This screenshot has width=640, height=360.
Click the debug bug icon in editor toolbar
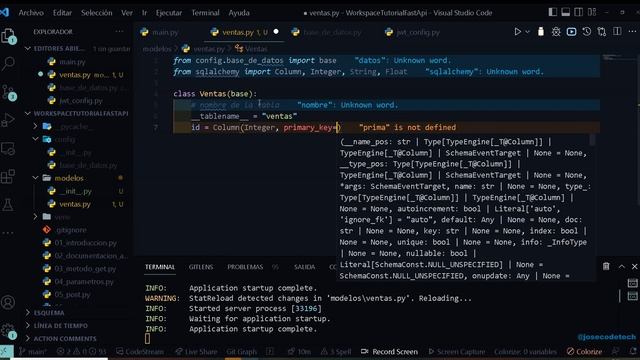[x=556, y=32]
